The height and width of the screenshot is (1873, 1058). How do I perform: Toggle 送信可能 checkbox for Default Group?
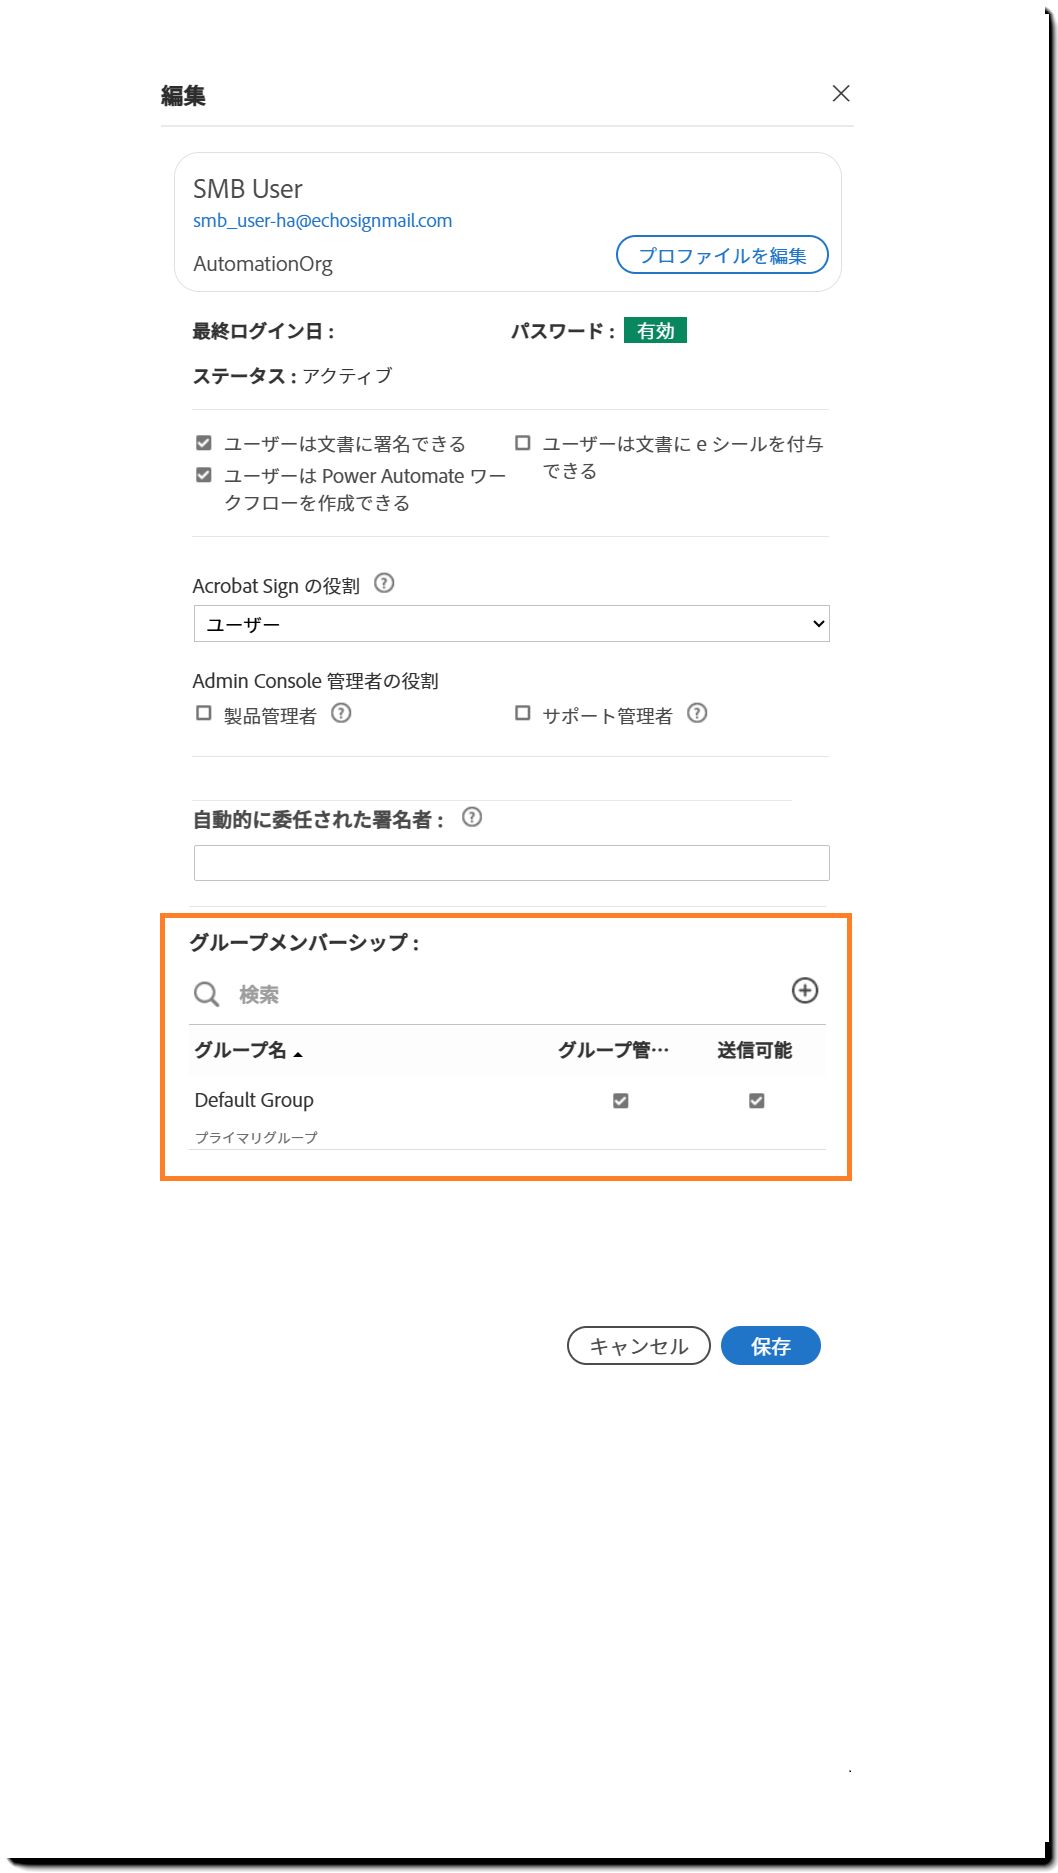pos(757,1101)
